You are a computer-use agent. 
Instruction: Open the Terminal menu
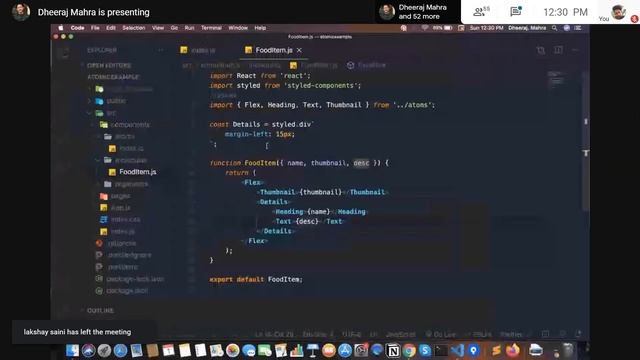click(x=211, y=28)
